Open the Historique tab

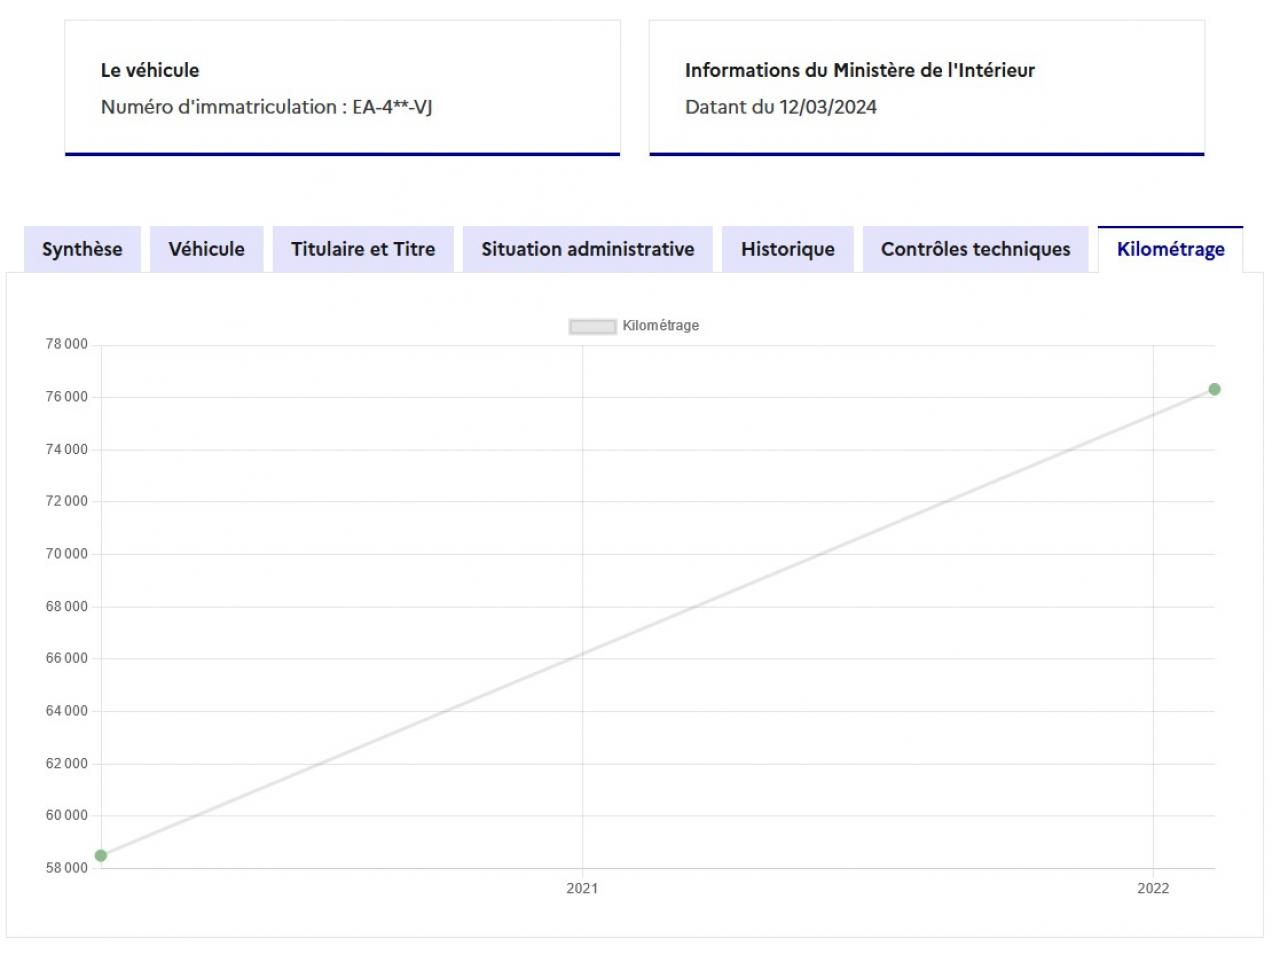(787, 249)
